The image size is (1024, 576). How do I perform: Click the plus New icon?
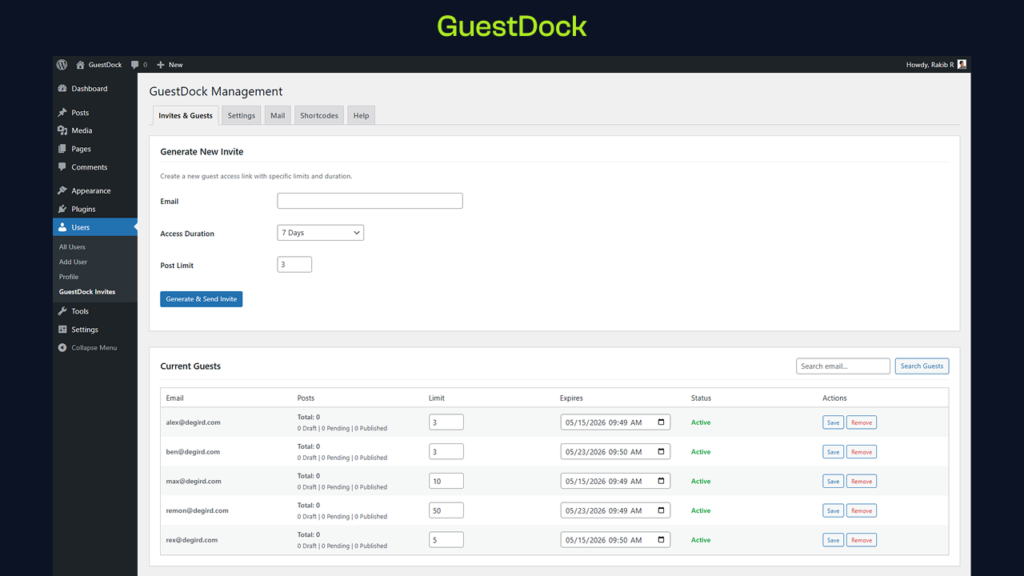tap(161, 65)
